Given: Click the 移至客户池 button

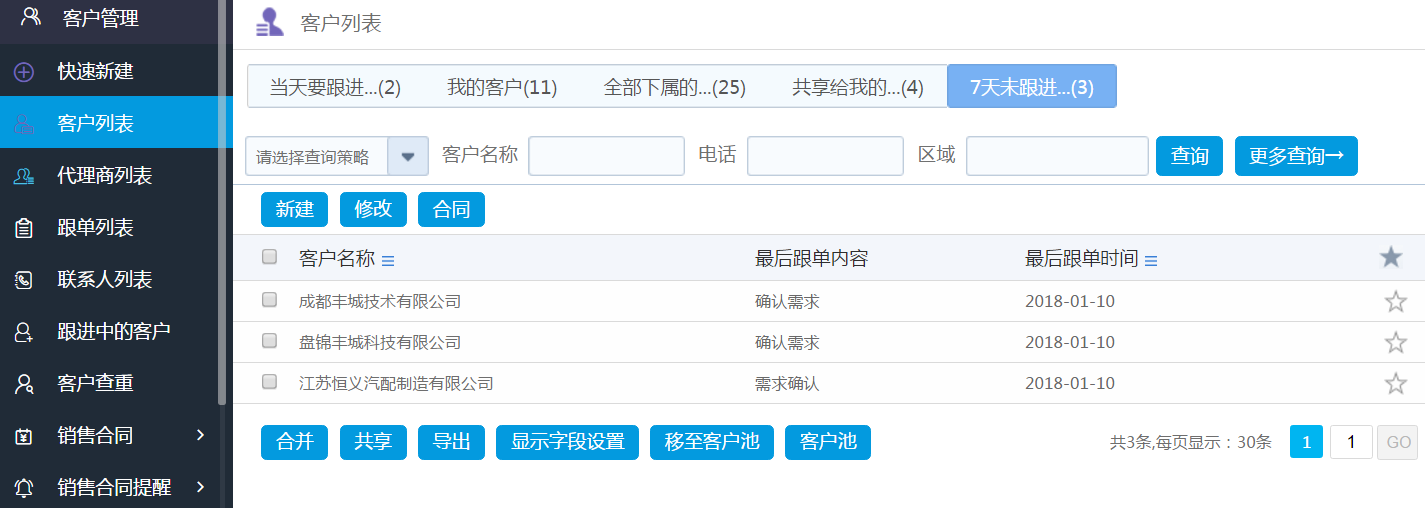Looking at the screenshot, I should (711, 442).
